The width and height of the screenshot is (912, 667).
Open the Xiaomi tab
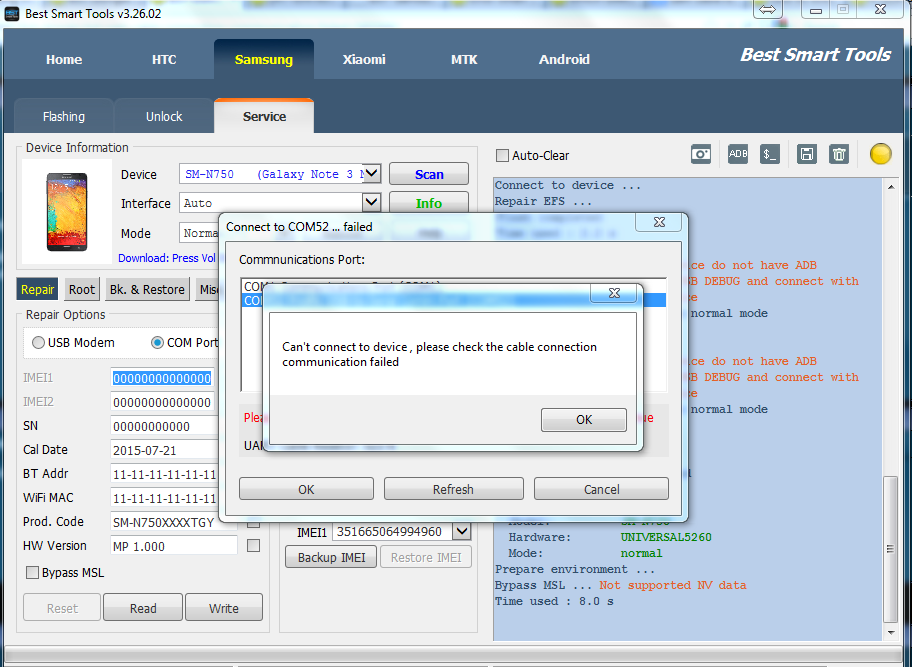click(364, 59)
